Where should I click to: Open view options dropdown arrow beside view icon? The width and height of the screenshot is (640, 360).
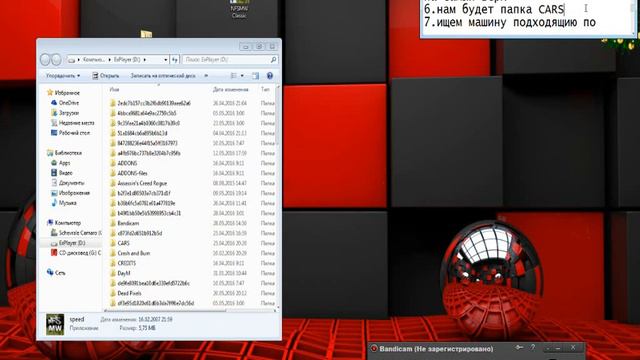[x=242, y=76]
